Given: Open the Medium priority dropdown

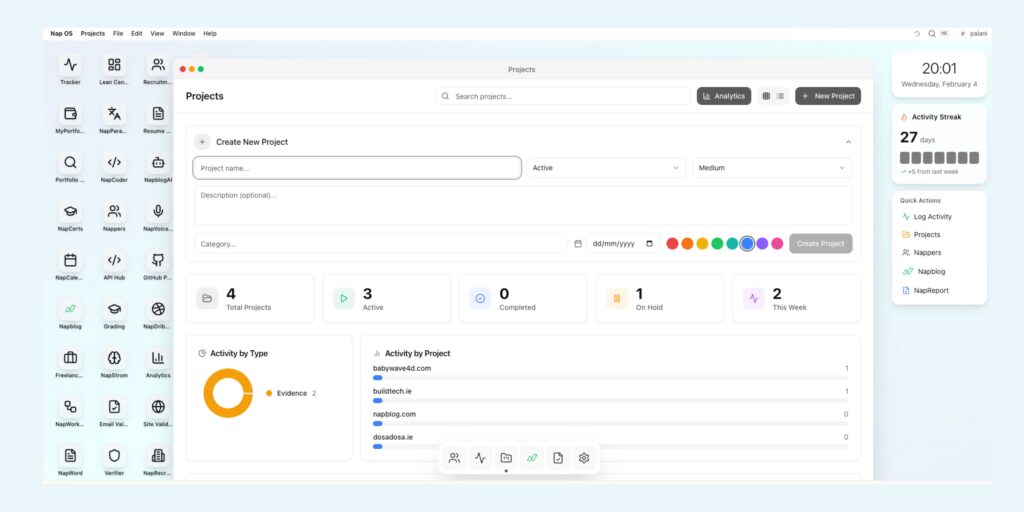Looking at the screenshot, I should click(x=772, y=168).
